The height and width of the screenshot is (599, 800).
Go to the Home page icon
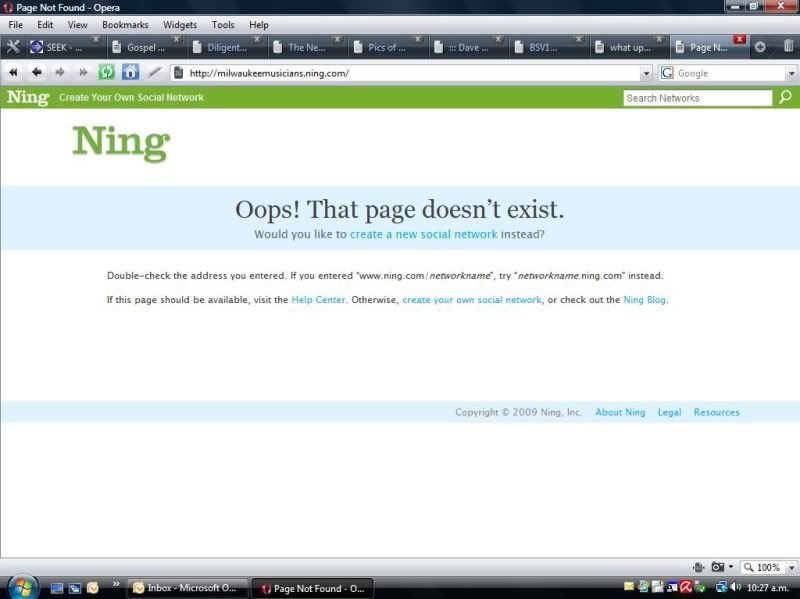[130, 72]
